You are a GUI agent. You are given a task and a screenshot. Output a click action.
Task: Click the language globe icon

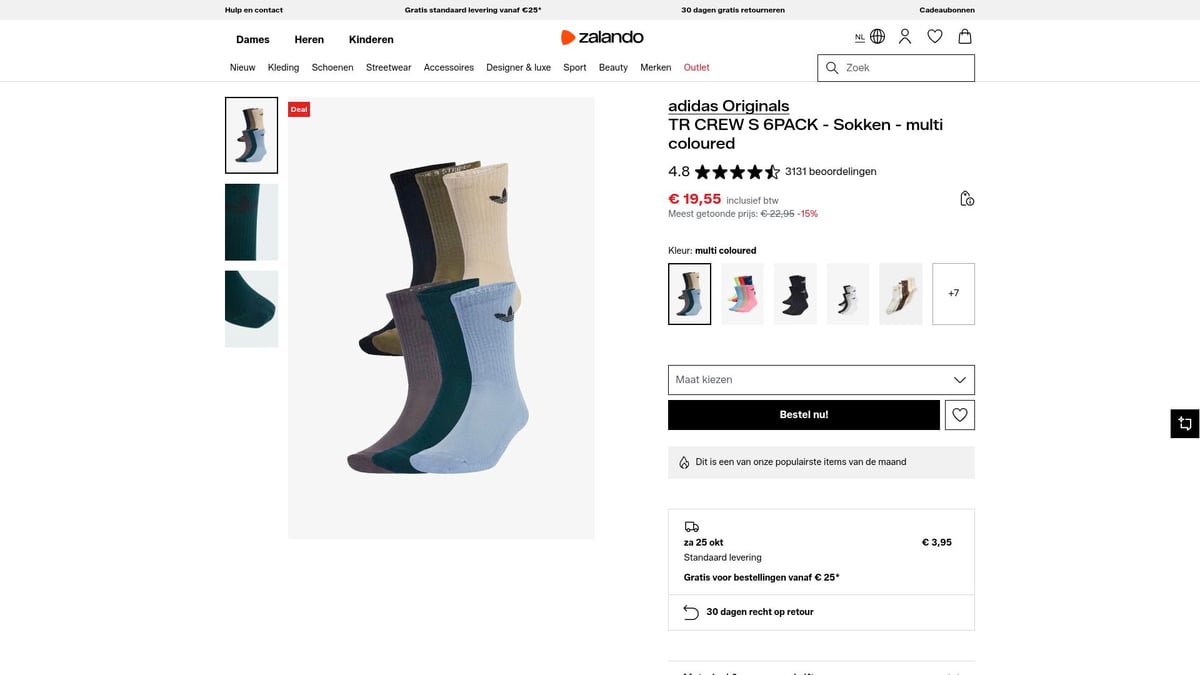(877, 37)
